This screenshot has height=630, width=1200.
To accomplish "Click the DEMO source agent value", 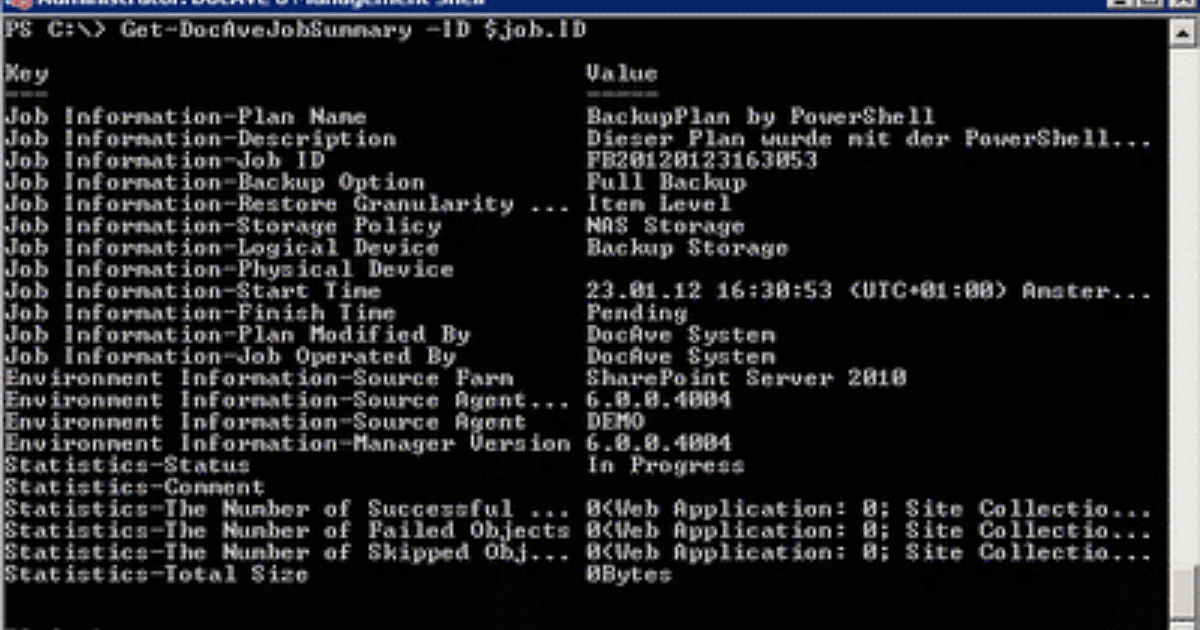I will [x=614, y=421].
